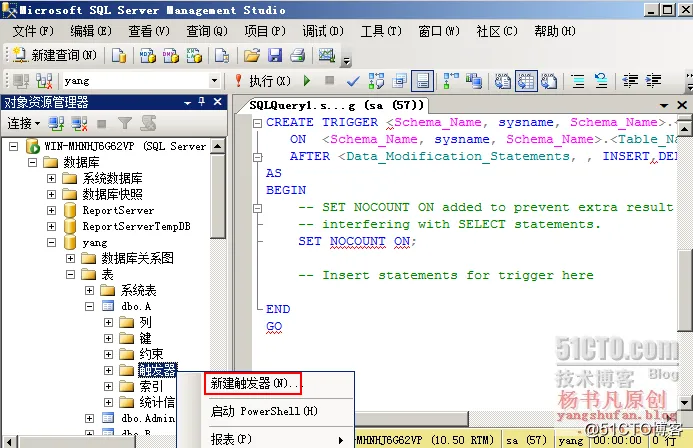Collapse the 数据库 folder
693x448 pixels.
point(32,162)
